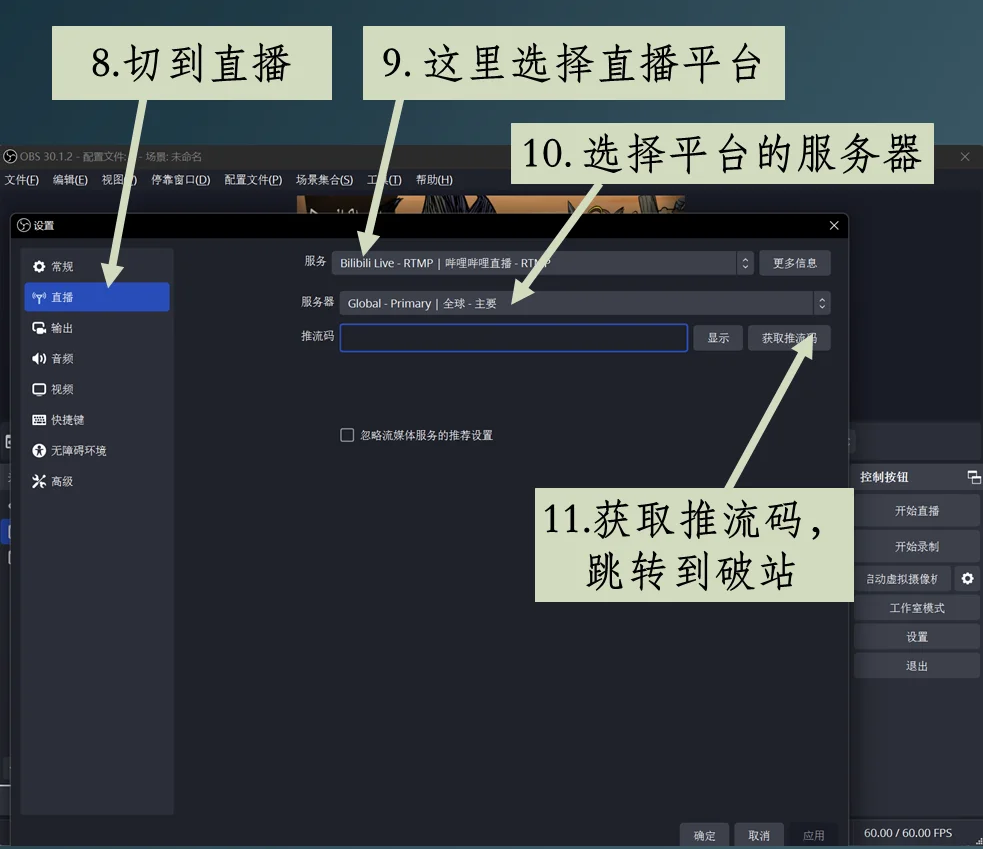Select the Stream (直播) antenna icon
Image resolution: width=983 pixels, height=849 pixels.
click(x=39, y=298)
